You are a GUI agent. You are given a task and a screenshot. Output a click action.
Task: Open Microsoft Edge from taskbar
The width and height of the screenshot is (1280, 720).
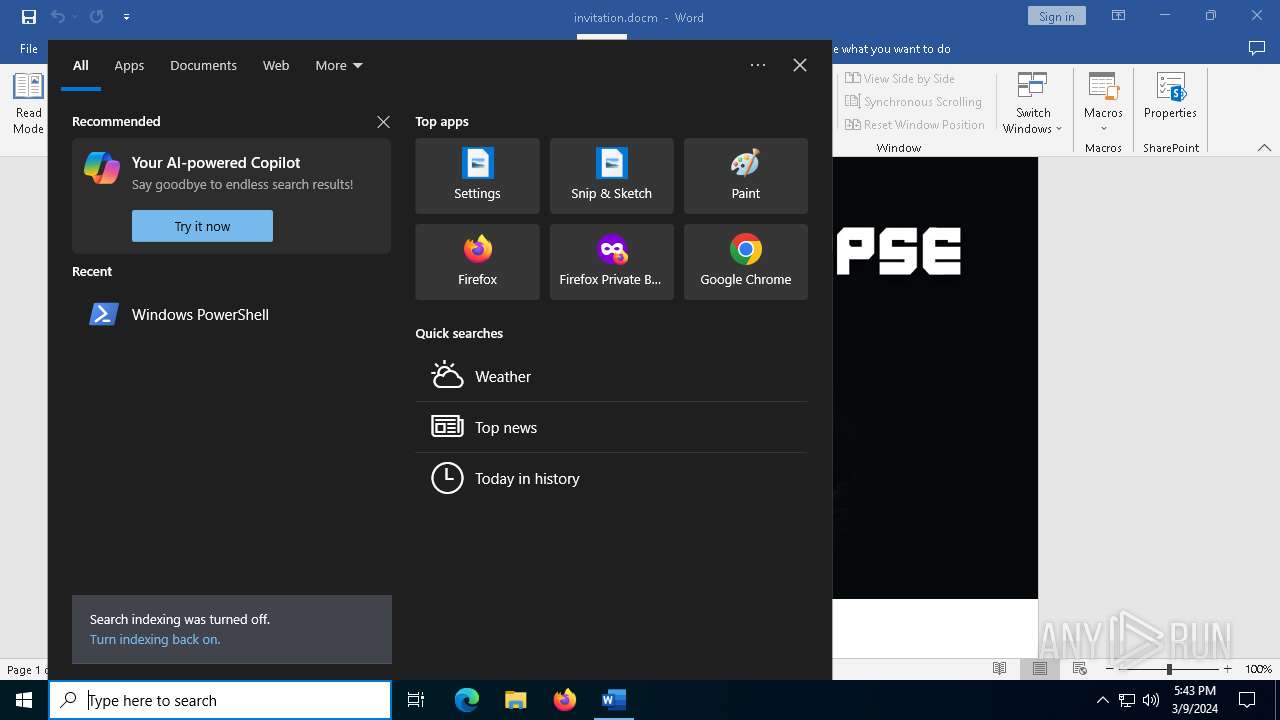tap(467, 700)
